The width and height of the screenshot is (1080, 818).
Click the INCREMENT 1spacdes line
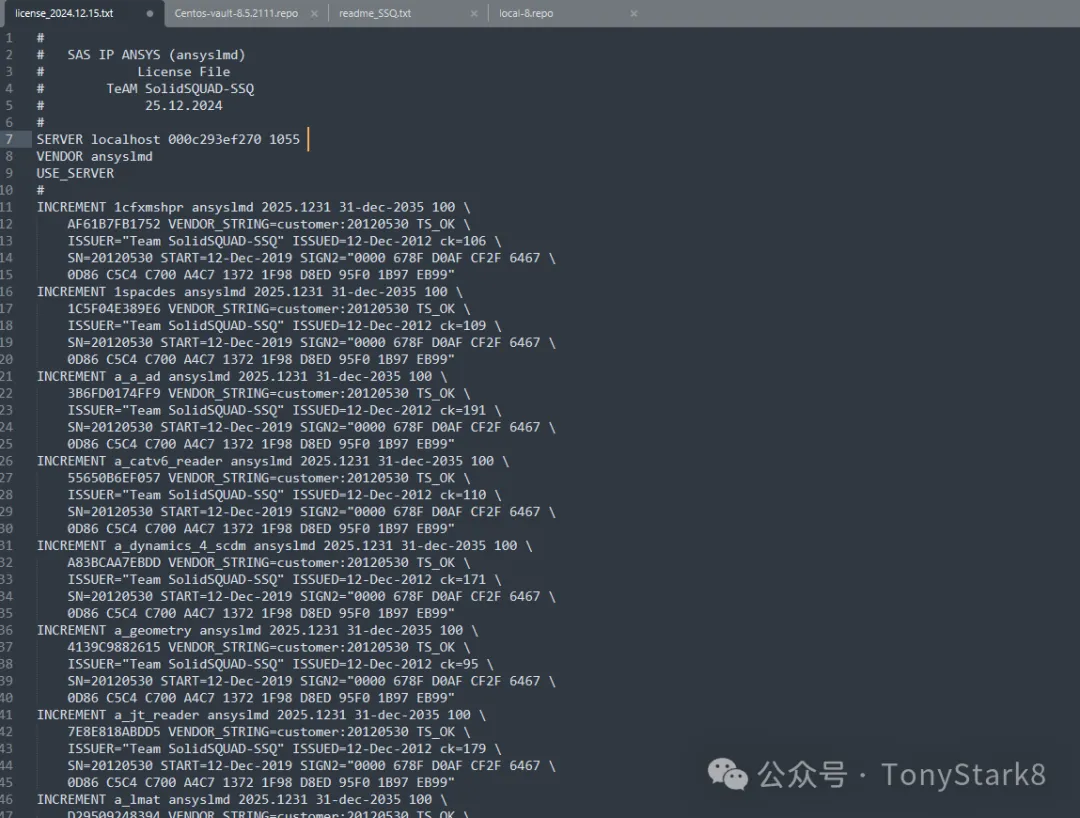[249, 292]
